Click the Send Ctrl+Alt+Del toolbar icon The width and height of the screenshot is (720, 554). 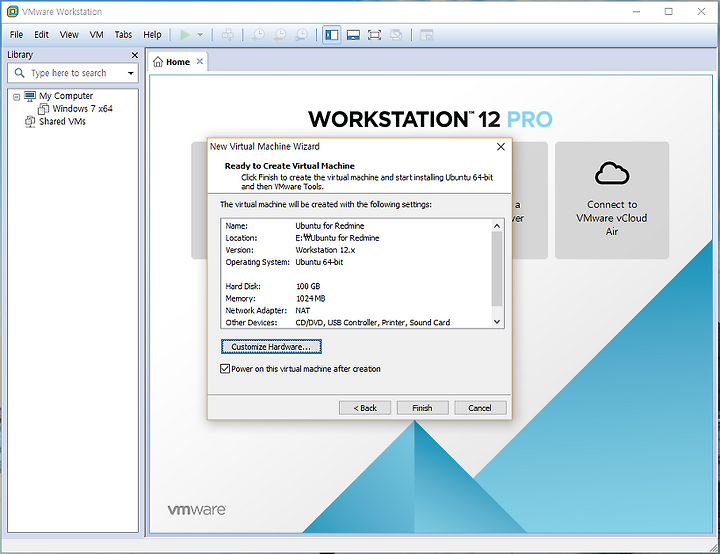[228, 35]
